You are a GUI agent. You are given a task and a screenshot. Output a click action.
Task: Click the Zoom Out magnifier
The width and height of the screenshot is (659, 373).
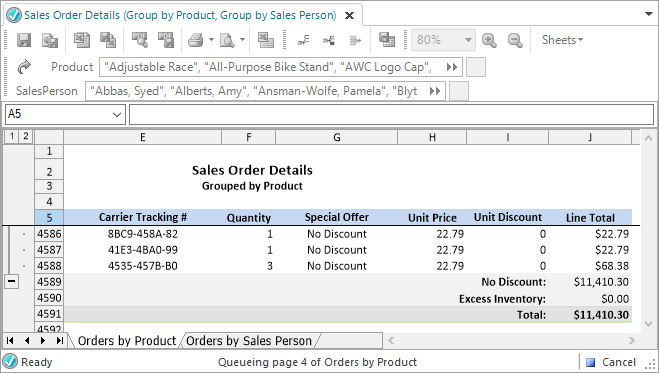pyautogui.click(x=515, y=40)
